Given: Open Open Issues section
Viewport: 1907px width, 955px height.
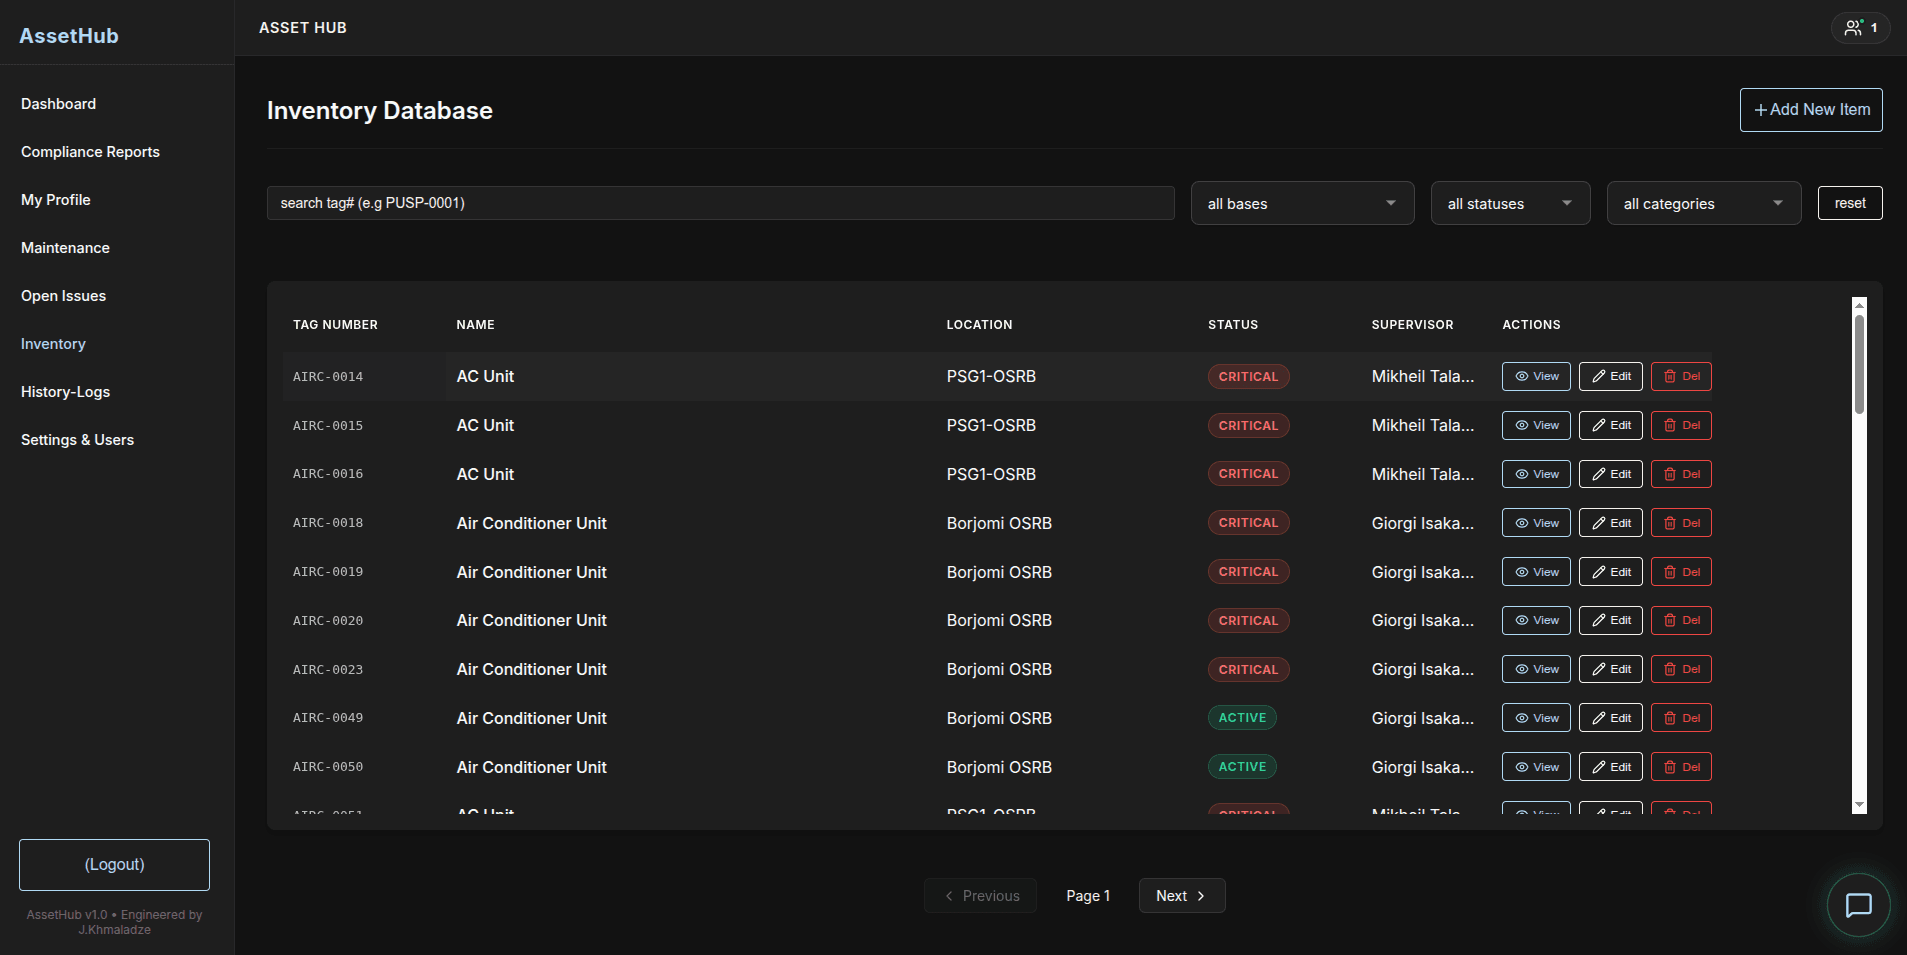Looking at the screenshot, I should 63,296.
